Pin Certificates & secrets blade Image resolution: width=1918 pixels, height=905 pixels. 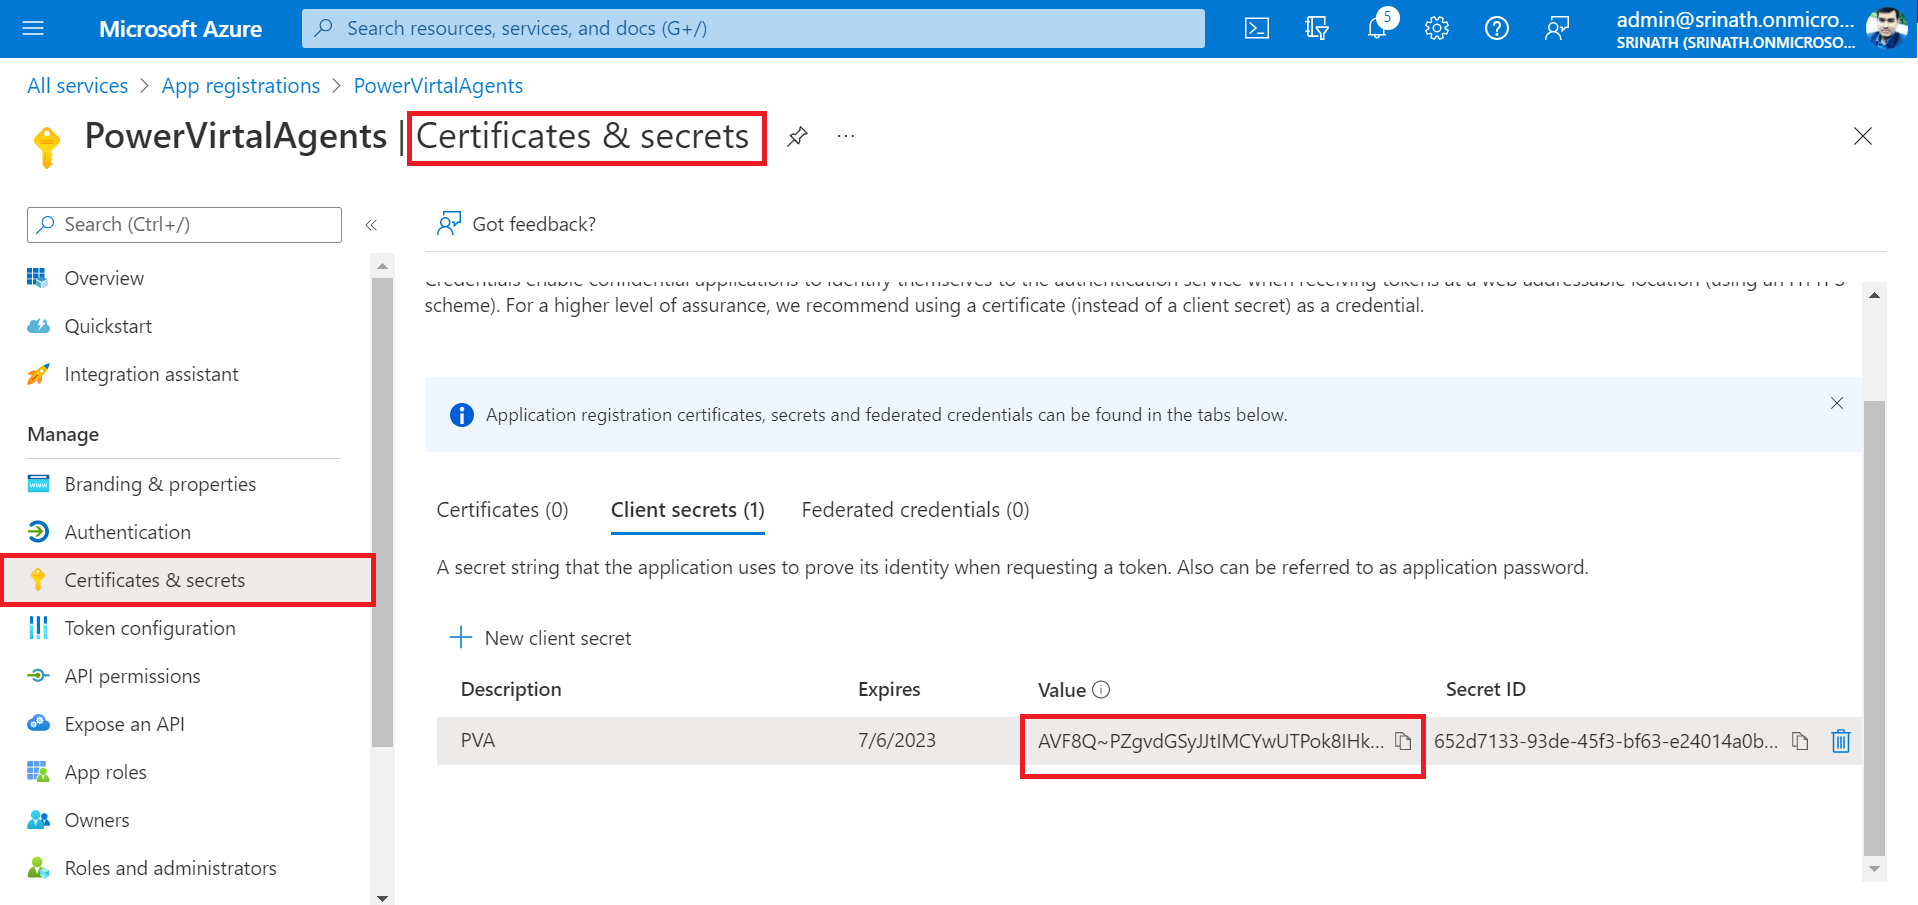tap(797, 137)
